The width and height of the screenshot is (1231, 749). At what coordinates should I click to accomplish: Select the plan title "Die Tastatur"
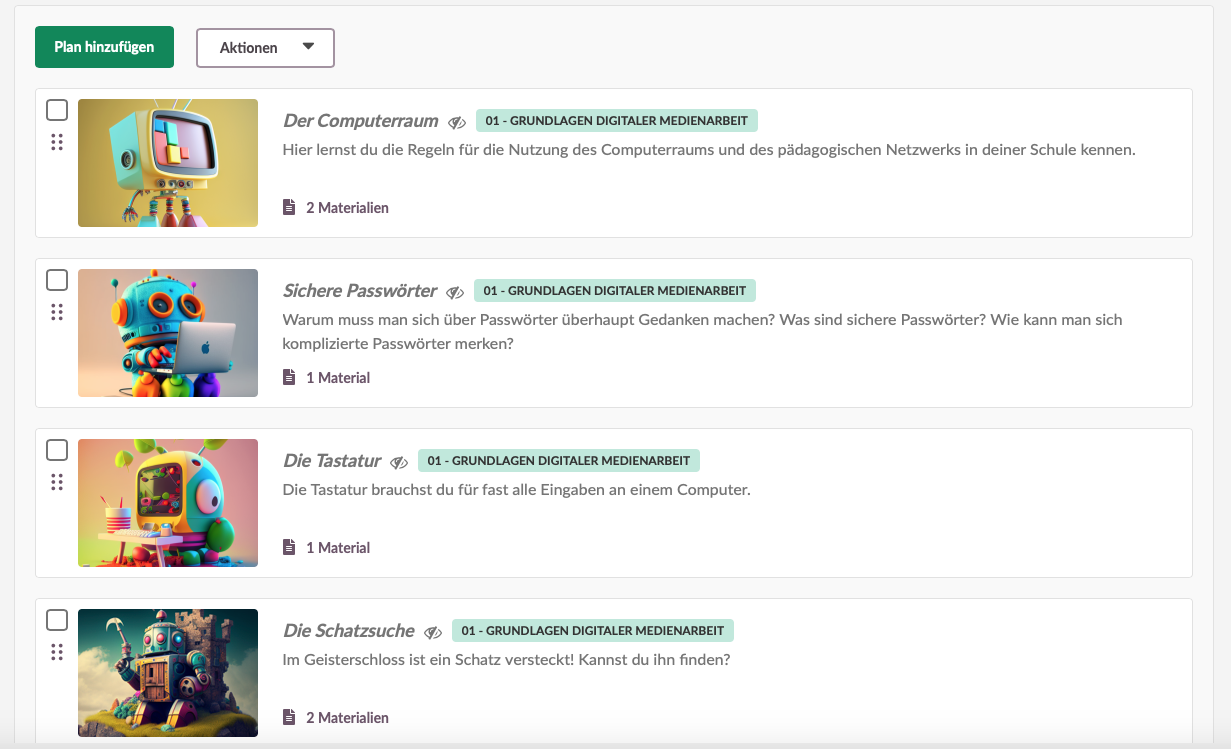click(331, 460)
